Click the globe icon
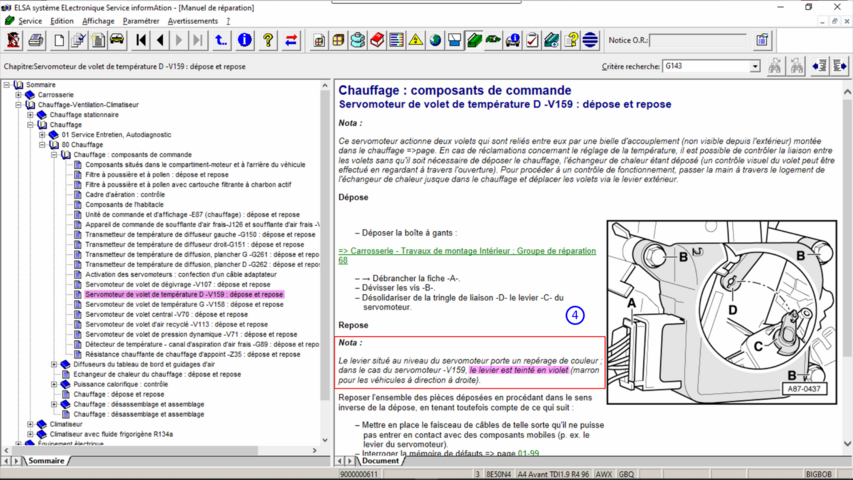The height and width of the screenshot is (480, 853). [x=435, y=40]
